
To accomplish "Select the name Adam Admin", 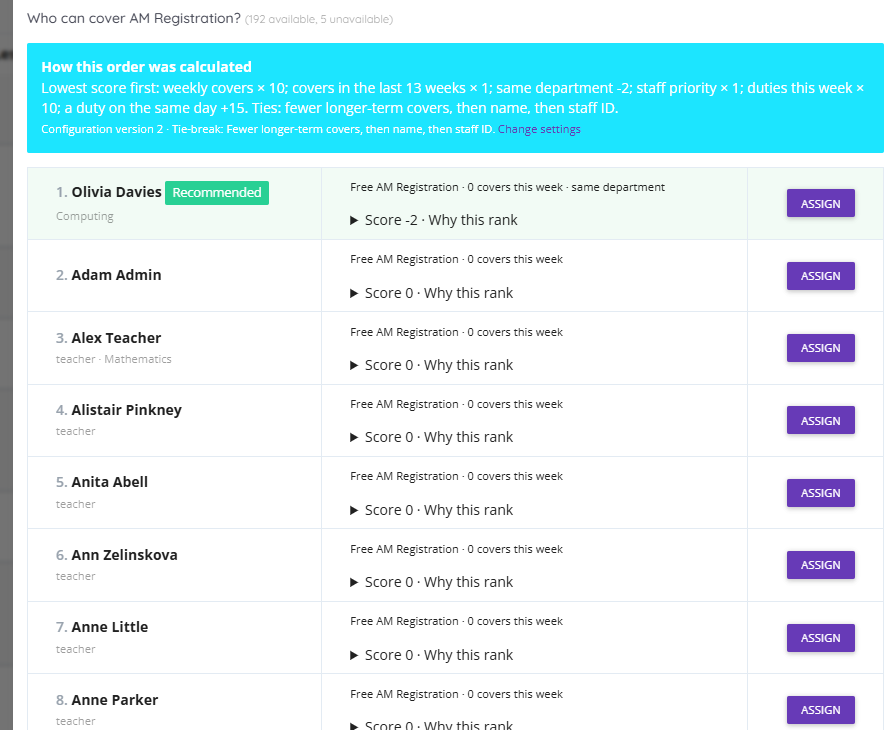I will 116,275.
